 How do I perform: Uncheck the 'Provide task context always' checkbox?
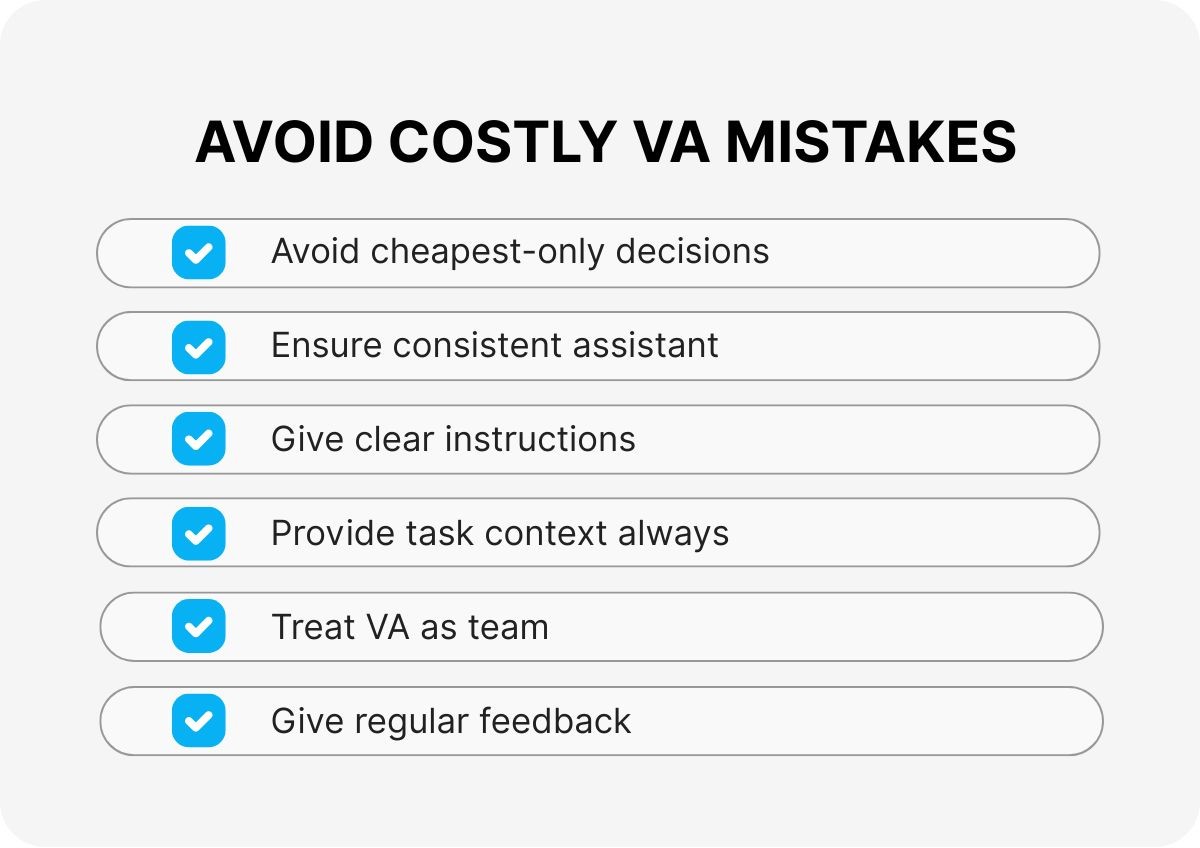pyautogui.click(x=198, y=533)
